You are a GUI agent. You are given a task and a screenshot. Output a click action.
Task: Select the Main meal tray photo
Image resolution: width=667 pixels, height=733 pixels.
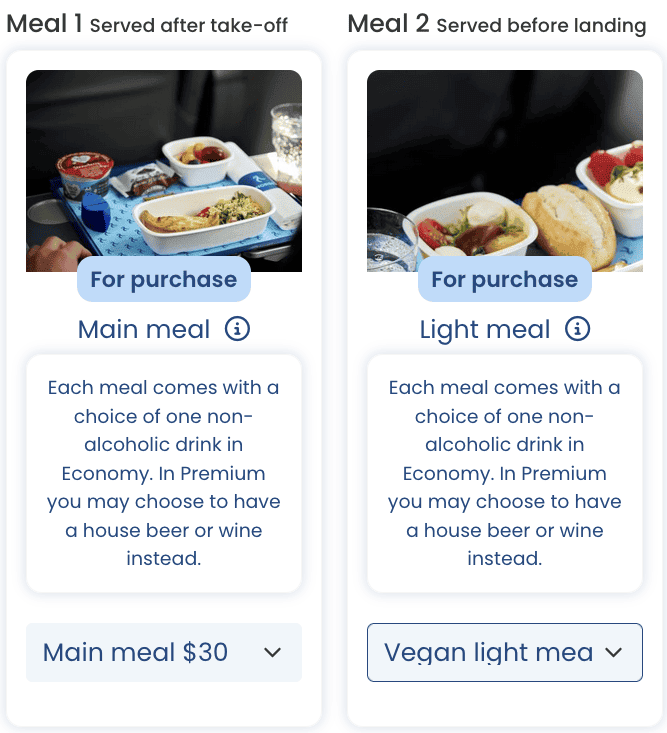coord(163,165)
